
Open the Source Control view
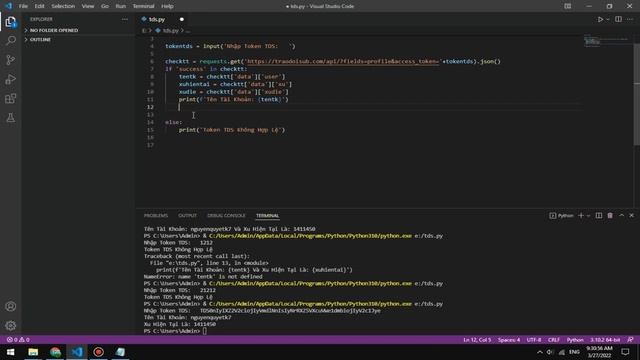pos(11,60)
